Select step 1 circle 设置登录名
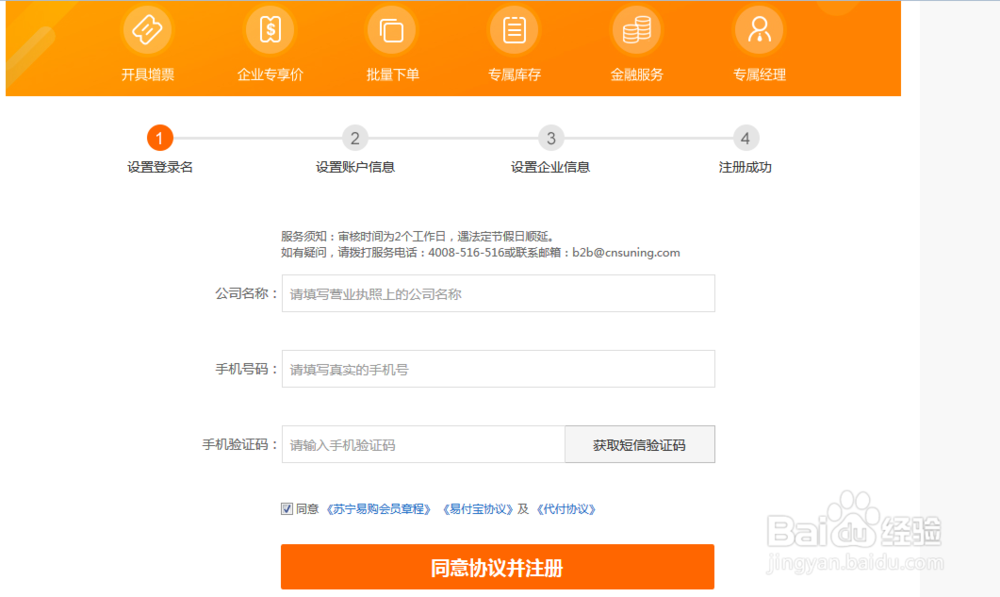The width and height of the screenshot is (1000, 597). [159, 138]
